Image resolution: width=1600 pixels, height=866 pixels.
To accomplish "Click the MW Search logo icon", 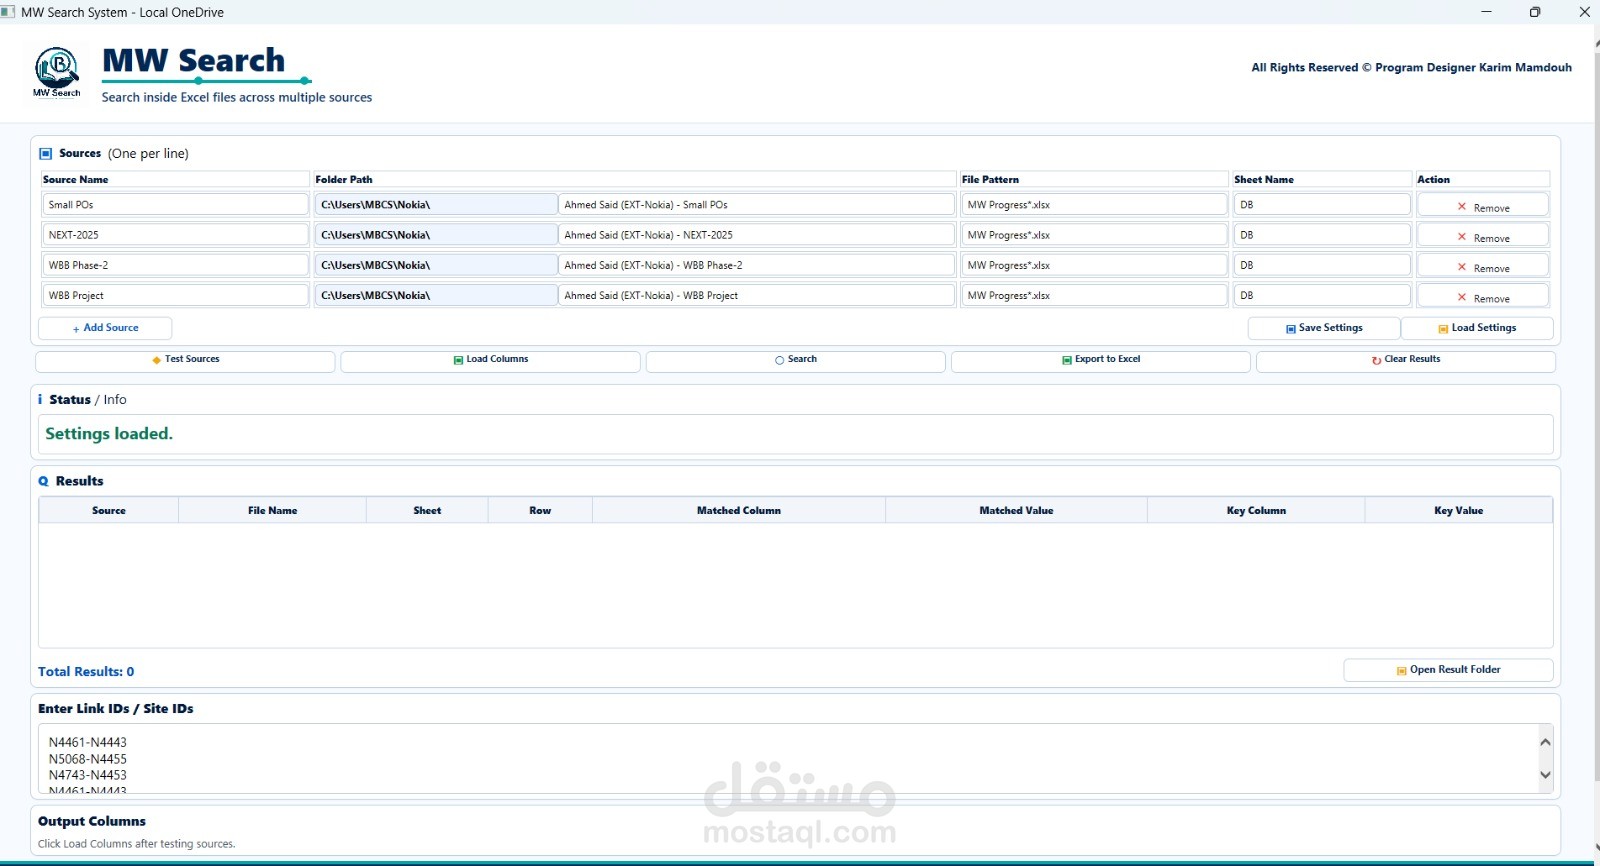I will [57, 73].
